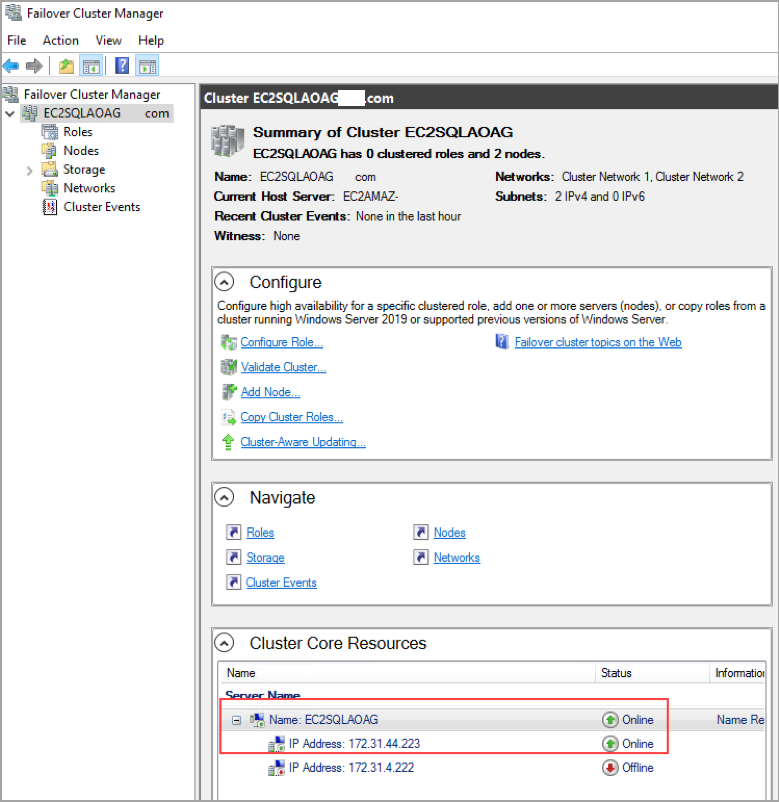
Task: Open the File menu
Action: (x=16, y=40)
